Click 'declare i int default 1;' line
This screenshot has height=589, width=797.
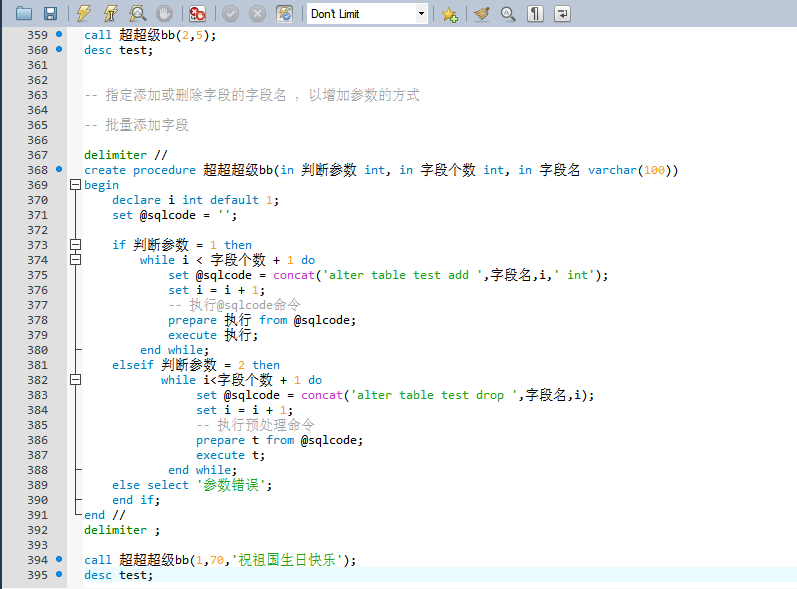click(195, 200)
